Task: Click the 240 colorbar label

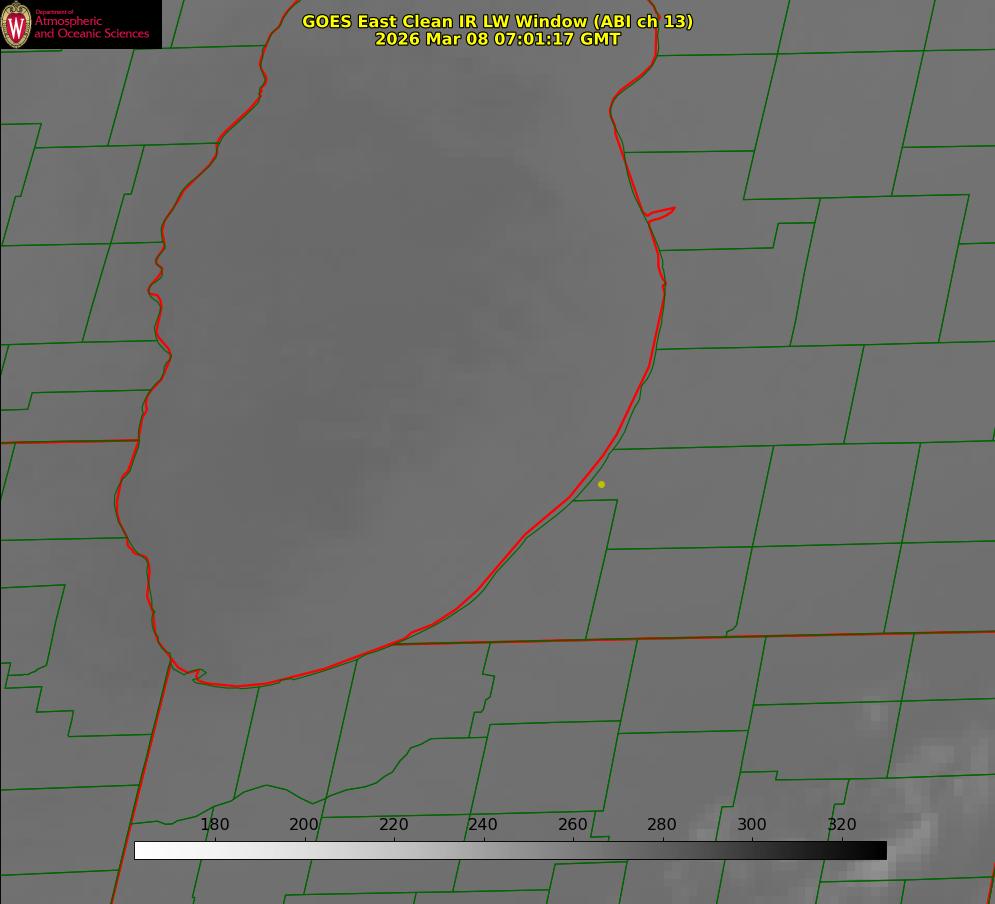Action: (483, 824)
